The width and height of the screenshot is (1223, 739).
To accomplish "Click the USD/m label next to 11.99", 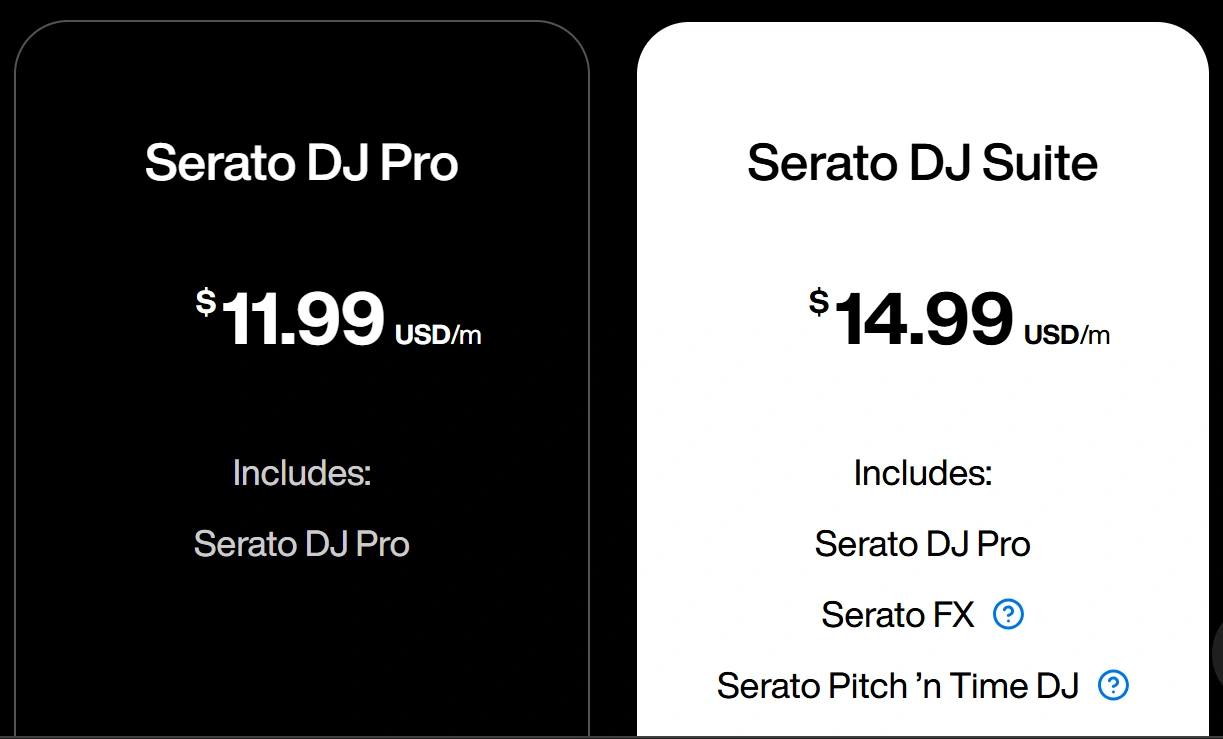I will (x=438, y=335).
